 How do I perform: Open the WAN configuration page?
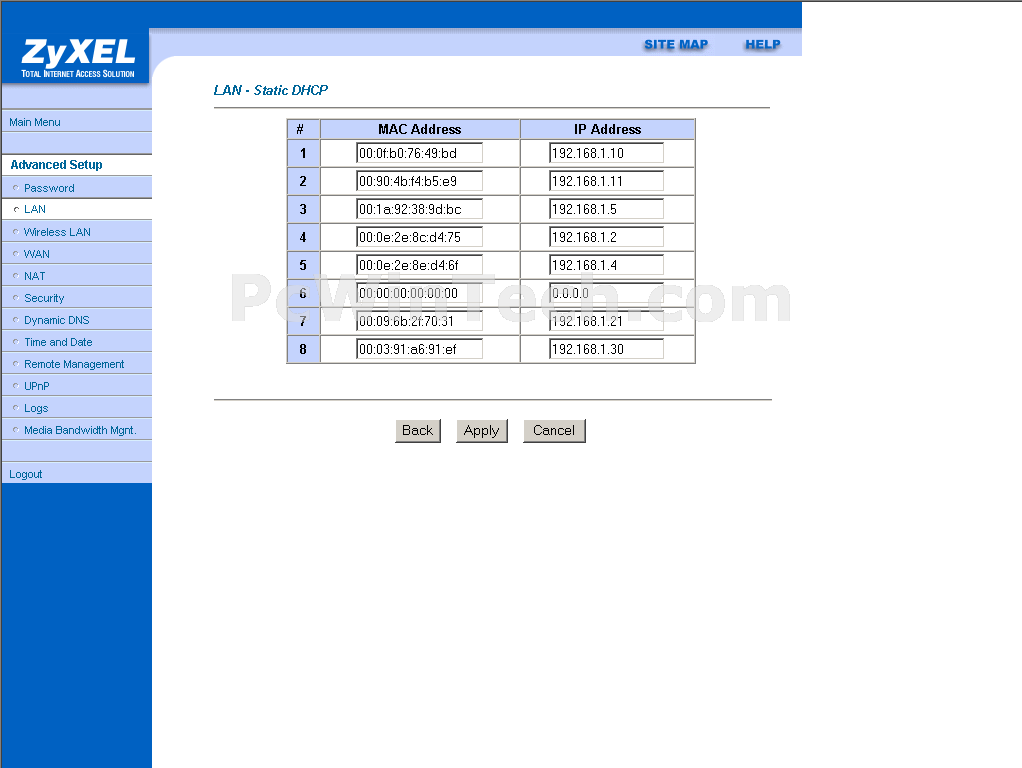tap(36, 254)
